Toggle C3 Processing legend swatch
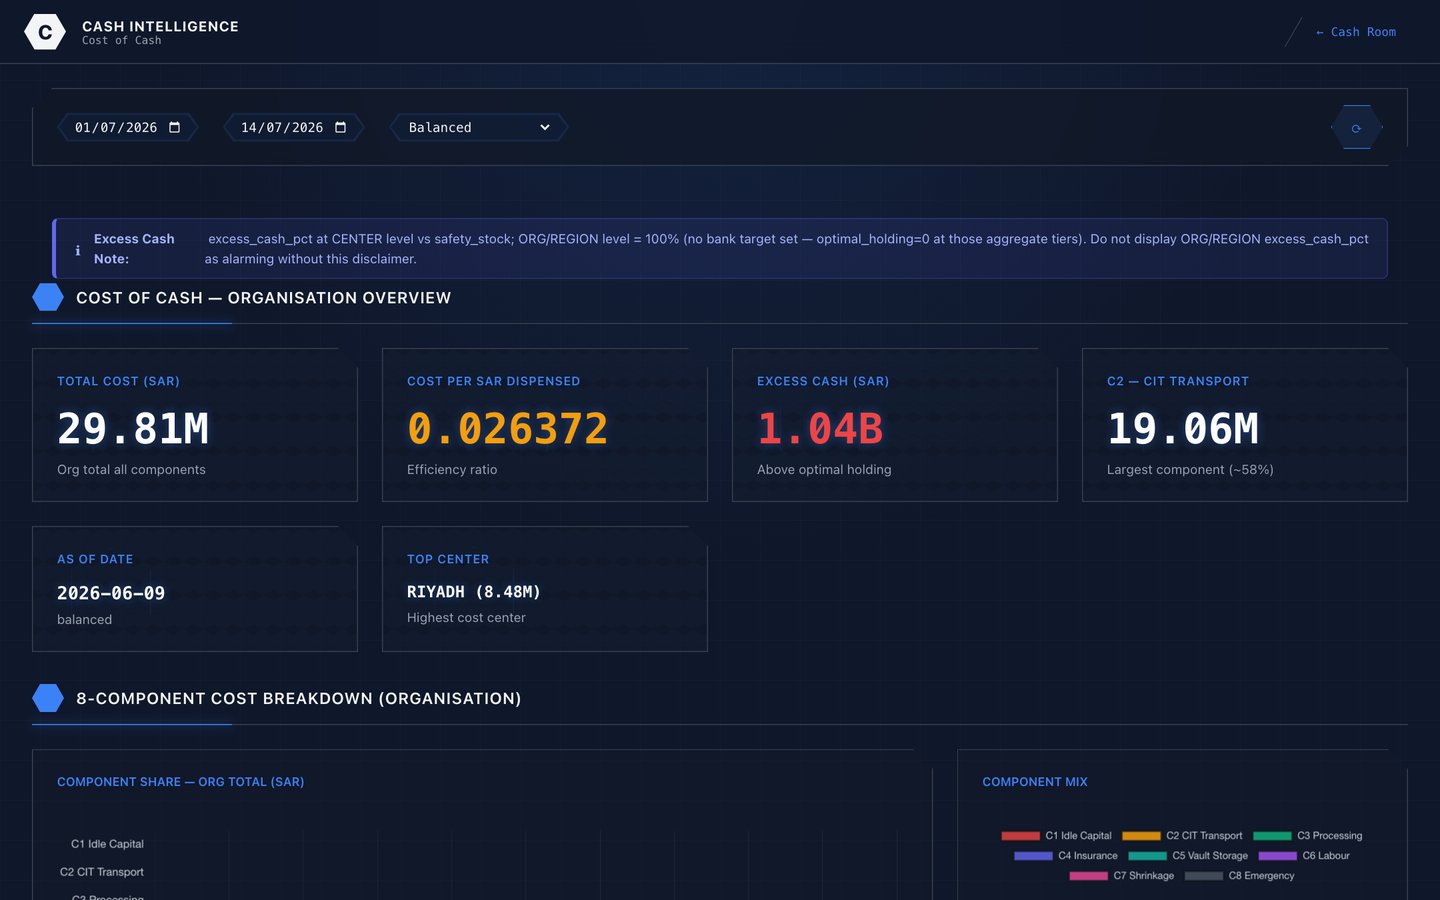Viewport: 1440px width, 900px height. click(x=1272, y=836)
